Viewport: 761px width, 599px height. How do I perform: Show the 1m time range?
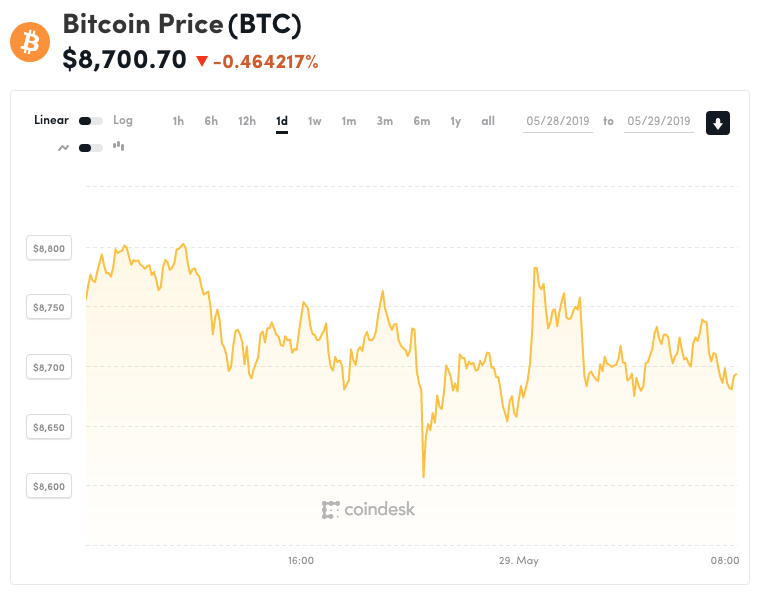point(348,121)
